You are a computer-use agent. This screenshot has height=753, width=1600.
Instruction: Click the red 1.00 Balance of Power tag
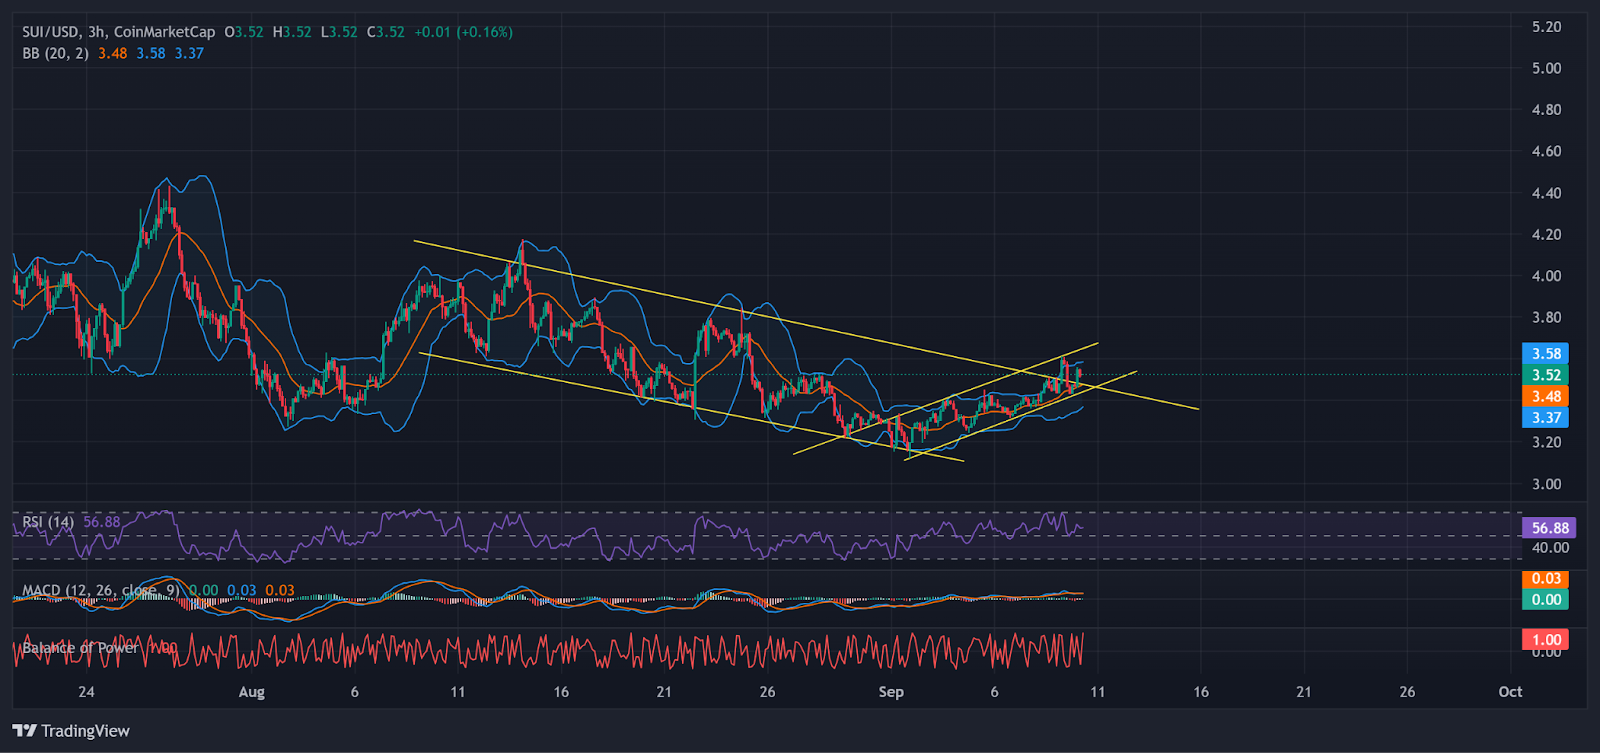(1546, 639)
